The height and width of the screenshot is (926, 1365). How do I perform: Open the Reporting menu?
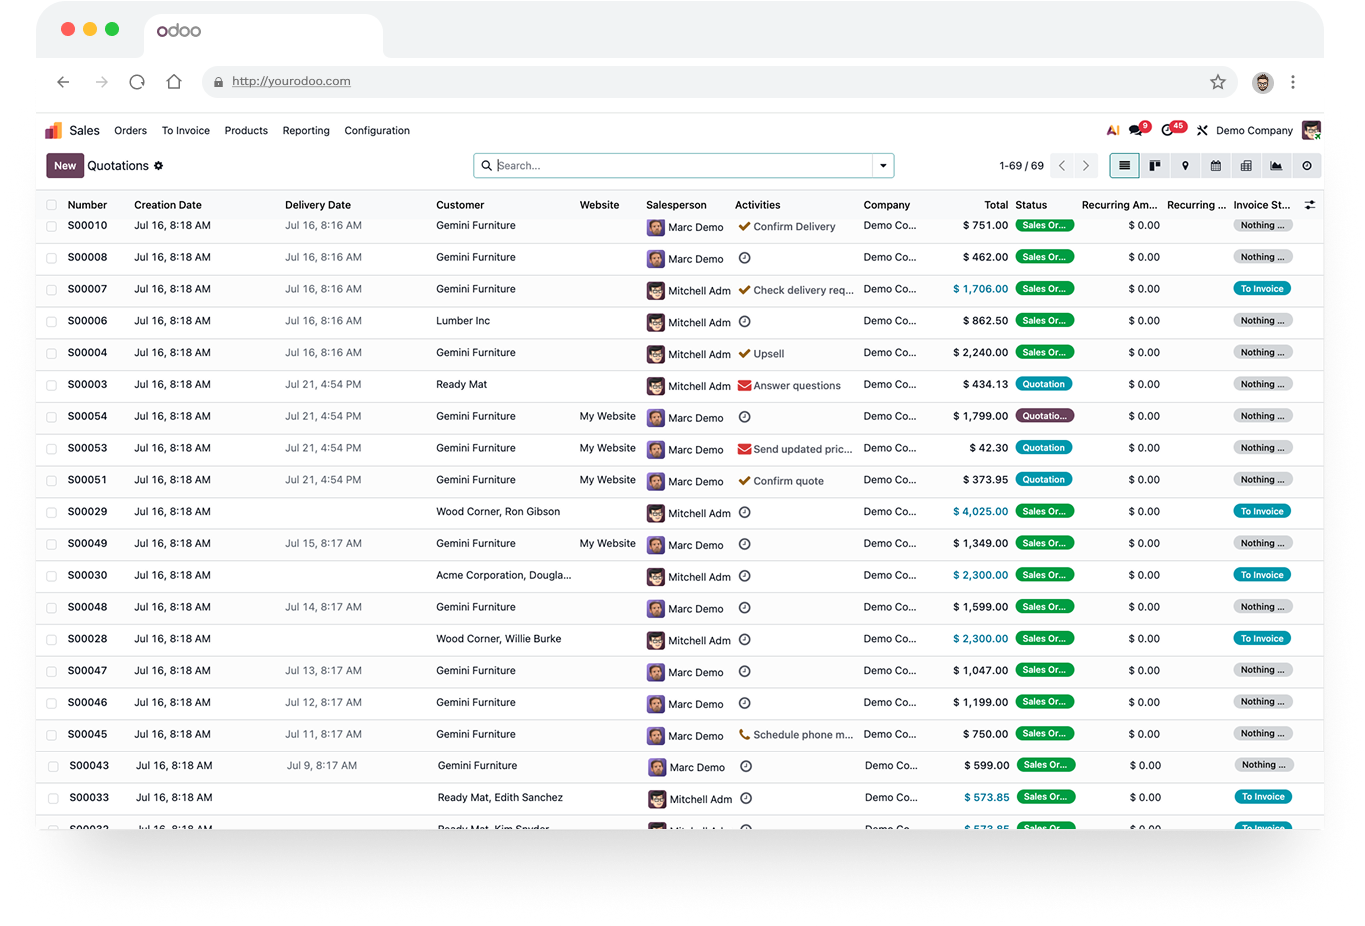(306, 131)
